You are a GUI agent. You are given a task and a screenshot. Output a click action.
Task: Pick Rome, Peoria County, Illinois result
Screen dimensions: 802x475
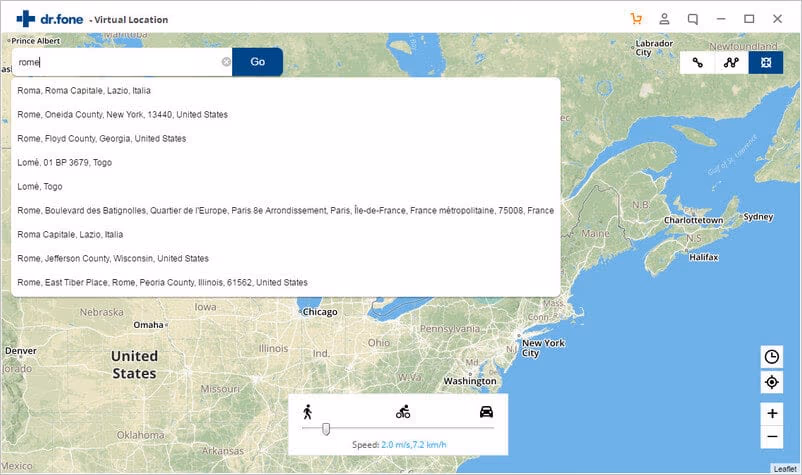(162, 282)
